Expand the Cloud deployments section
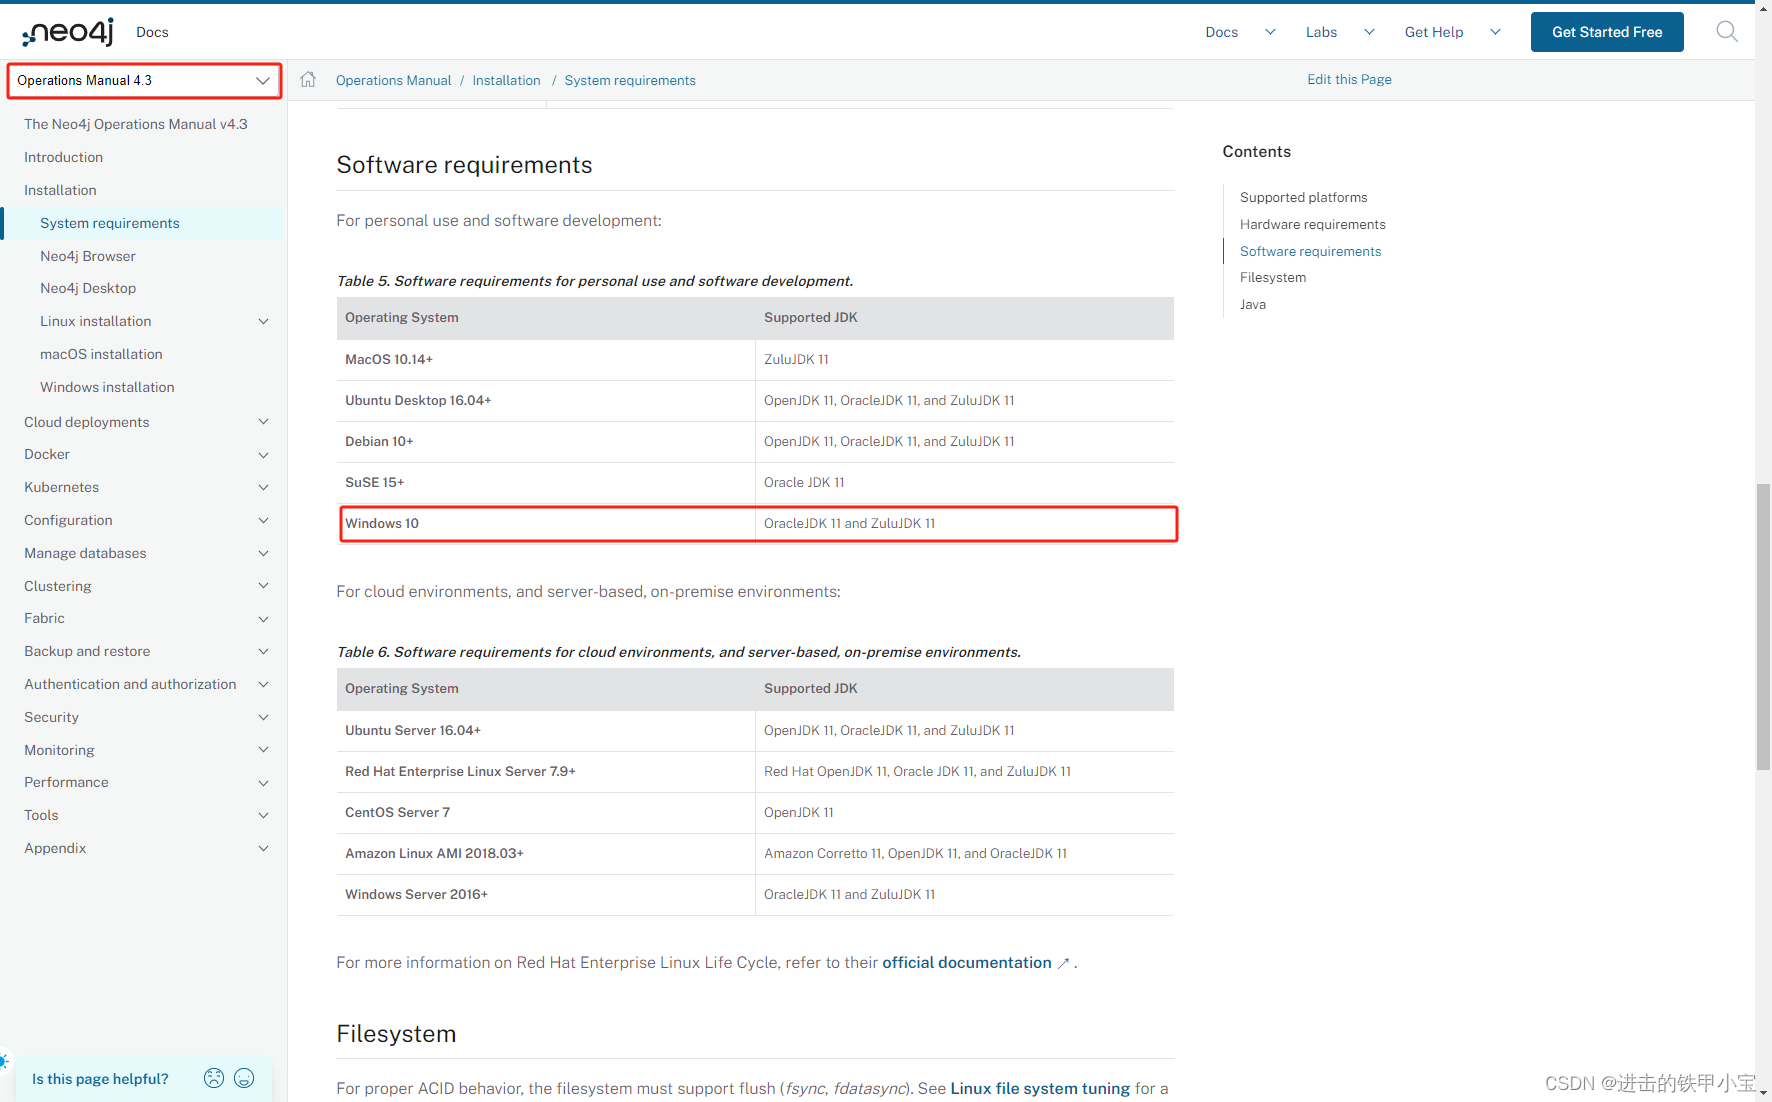This screenshot has height=1102, width=1772. 264,422
